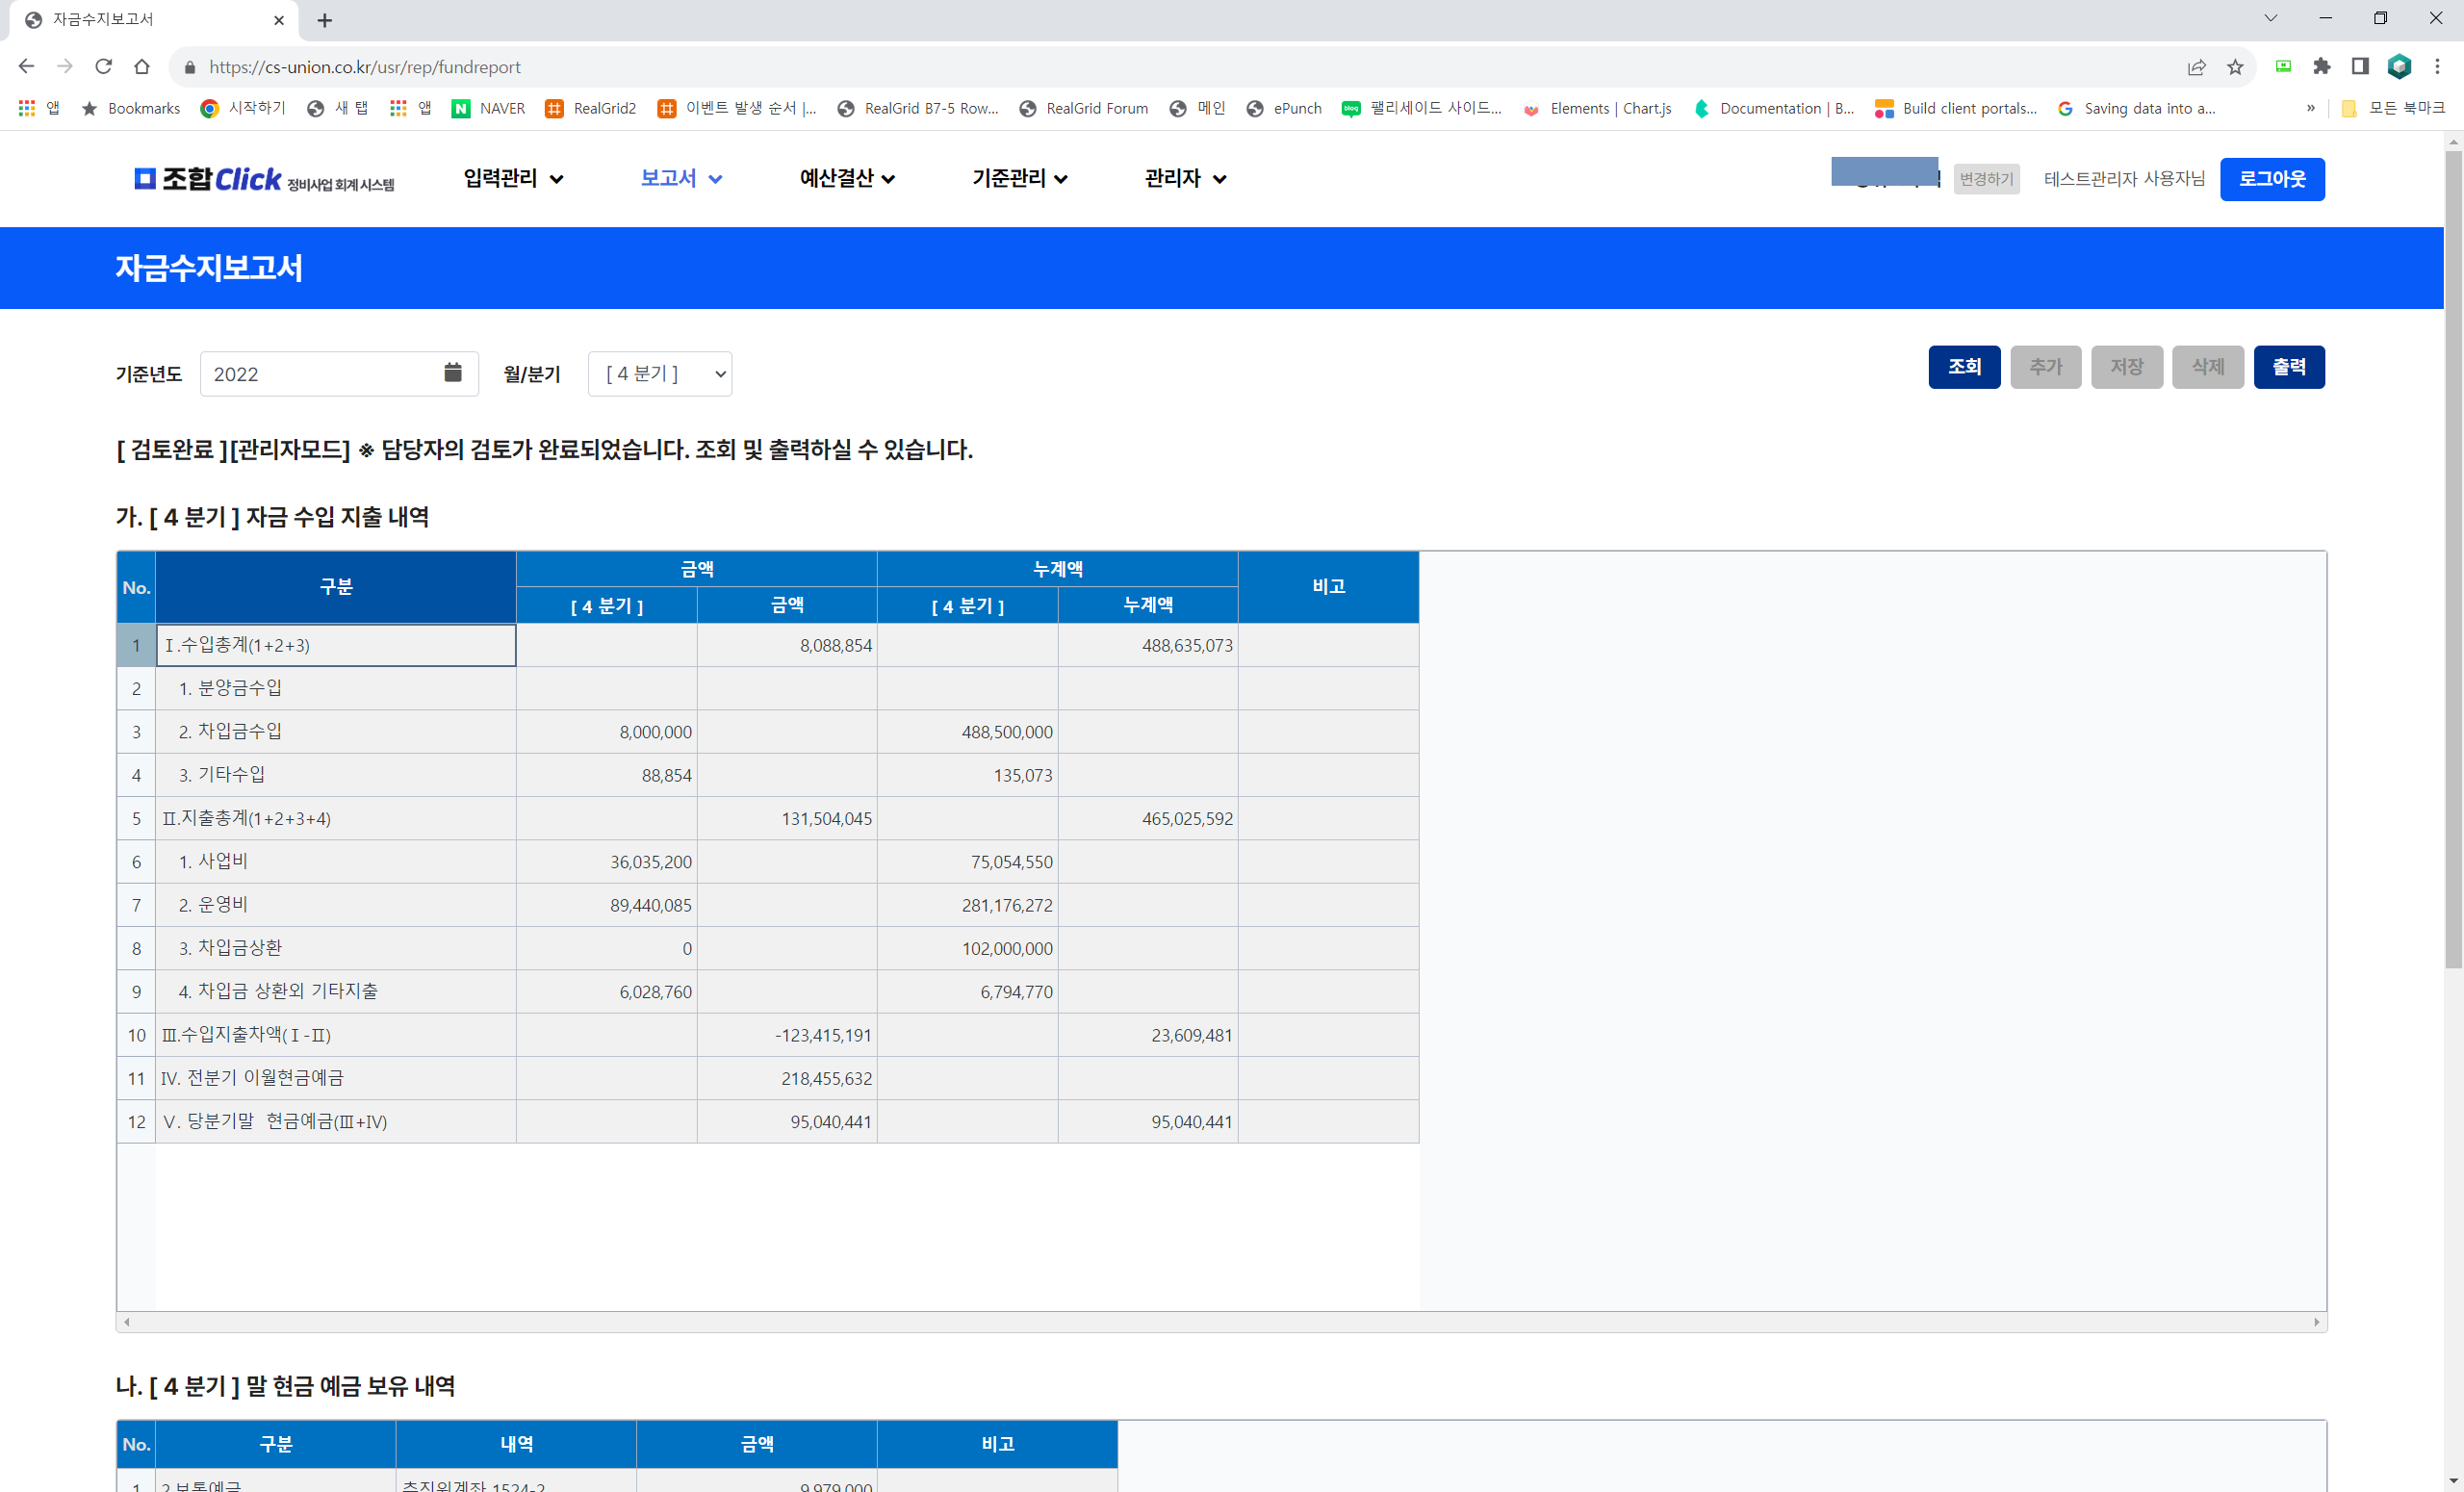Viewport: 2464px width, 1492px height.
Task: Click the 로그아웃 button
Action: coord(2271,179)
